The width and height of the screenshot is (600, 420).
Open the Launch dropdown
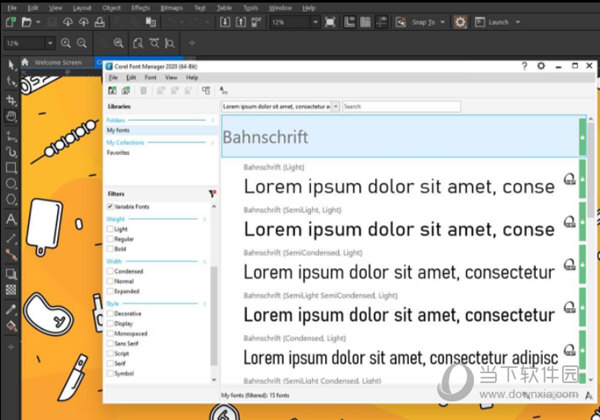coord(518,22)
